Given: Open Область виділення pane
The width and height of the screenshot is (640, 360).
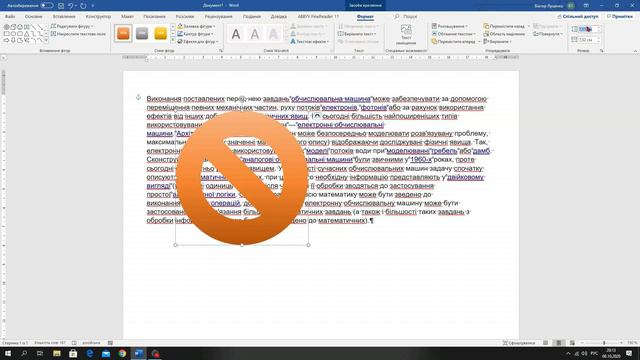Looking at the screenshot, I should (504, 34).
